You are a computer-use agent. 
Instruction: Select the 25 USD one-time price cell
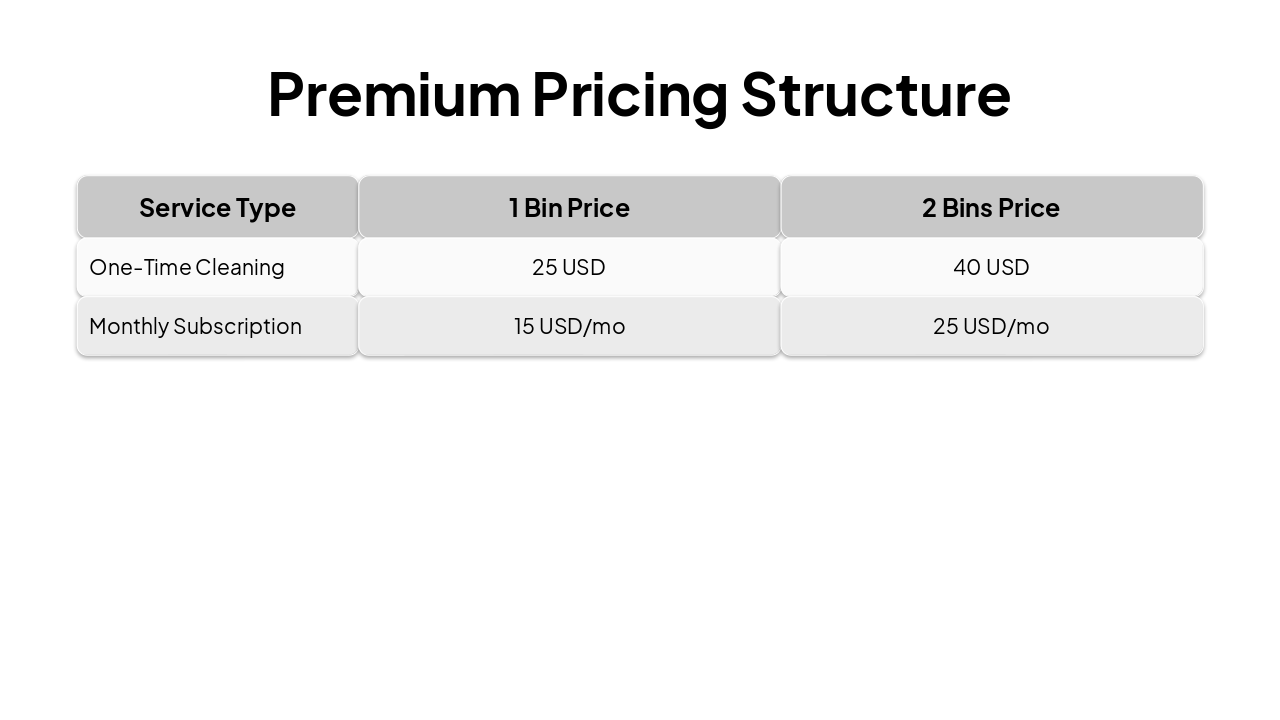(x=569, y=267)
